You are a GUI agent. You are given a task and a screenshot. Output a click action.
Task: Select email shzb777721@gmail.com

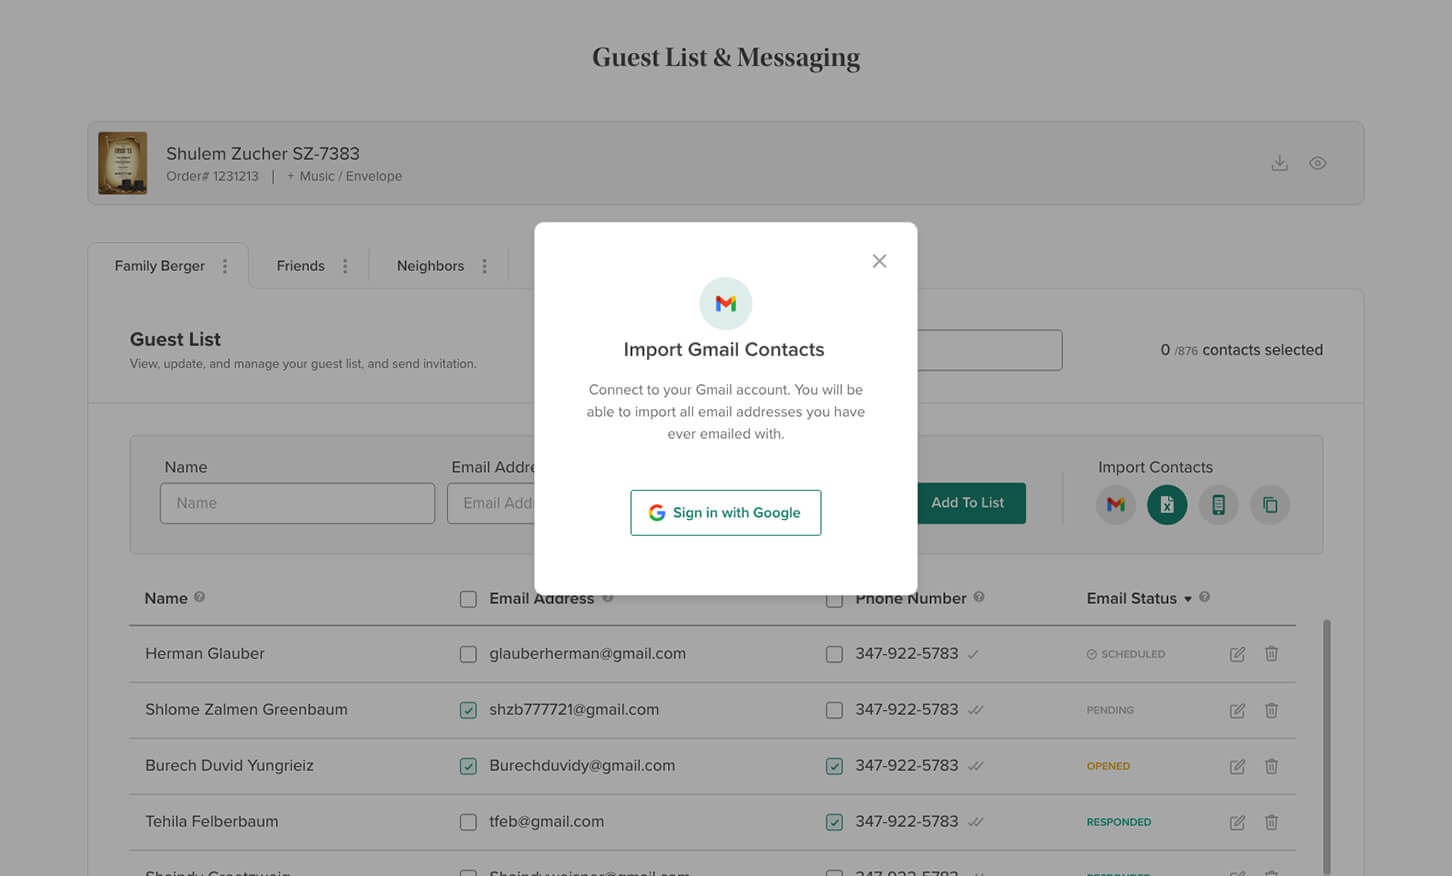click(x=574, y=710)
